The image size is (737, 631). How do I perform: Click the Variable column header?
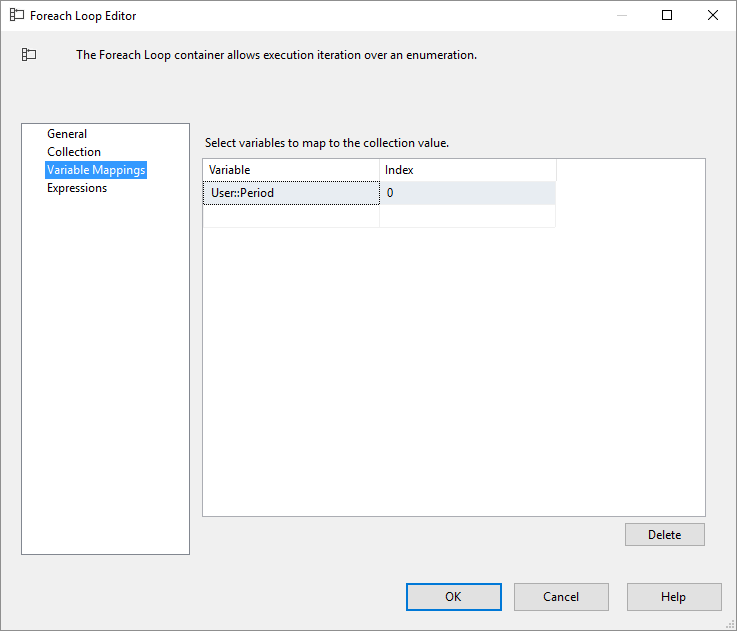291,170
